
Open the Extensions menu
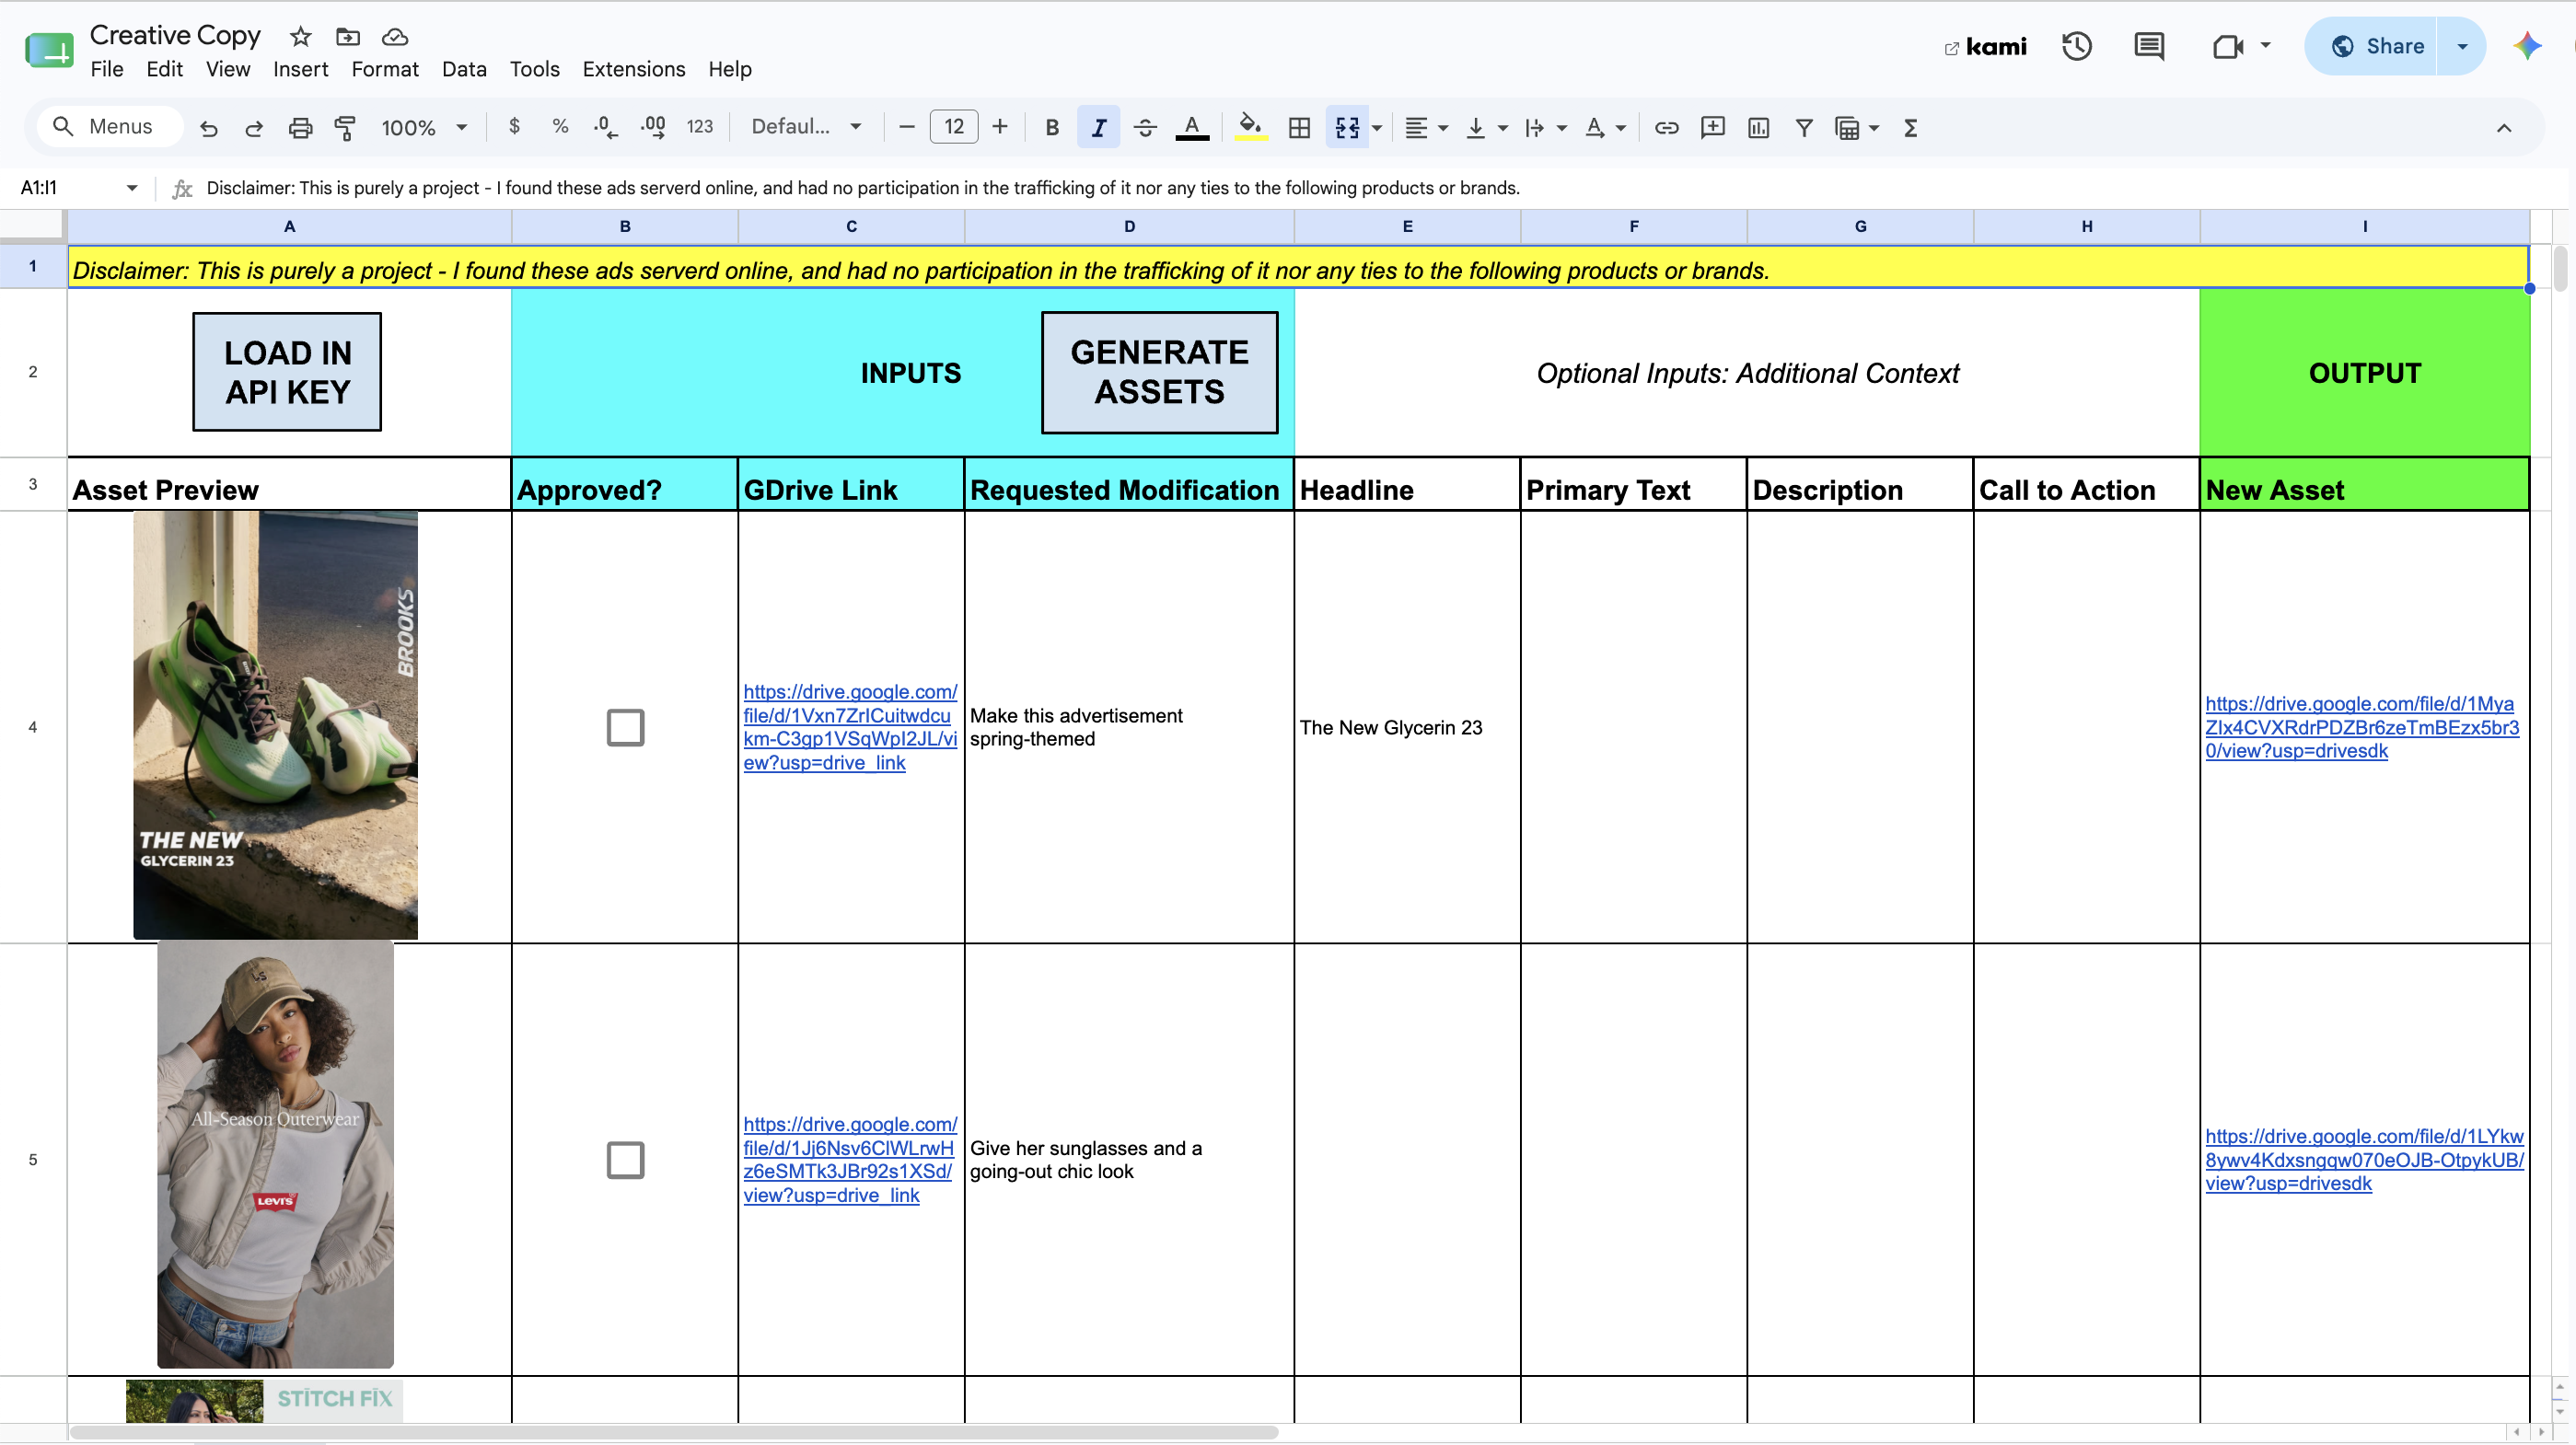[634, 69]
